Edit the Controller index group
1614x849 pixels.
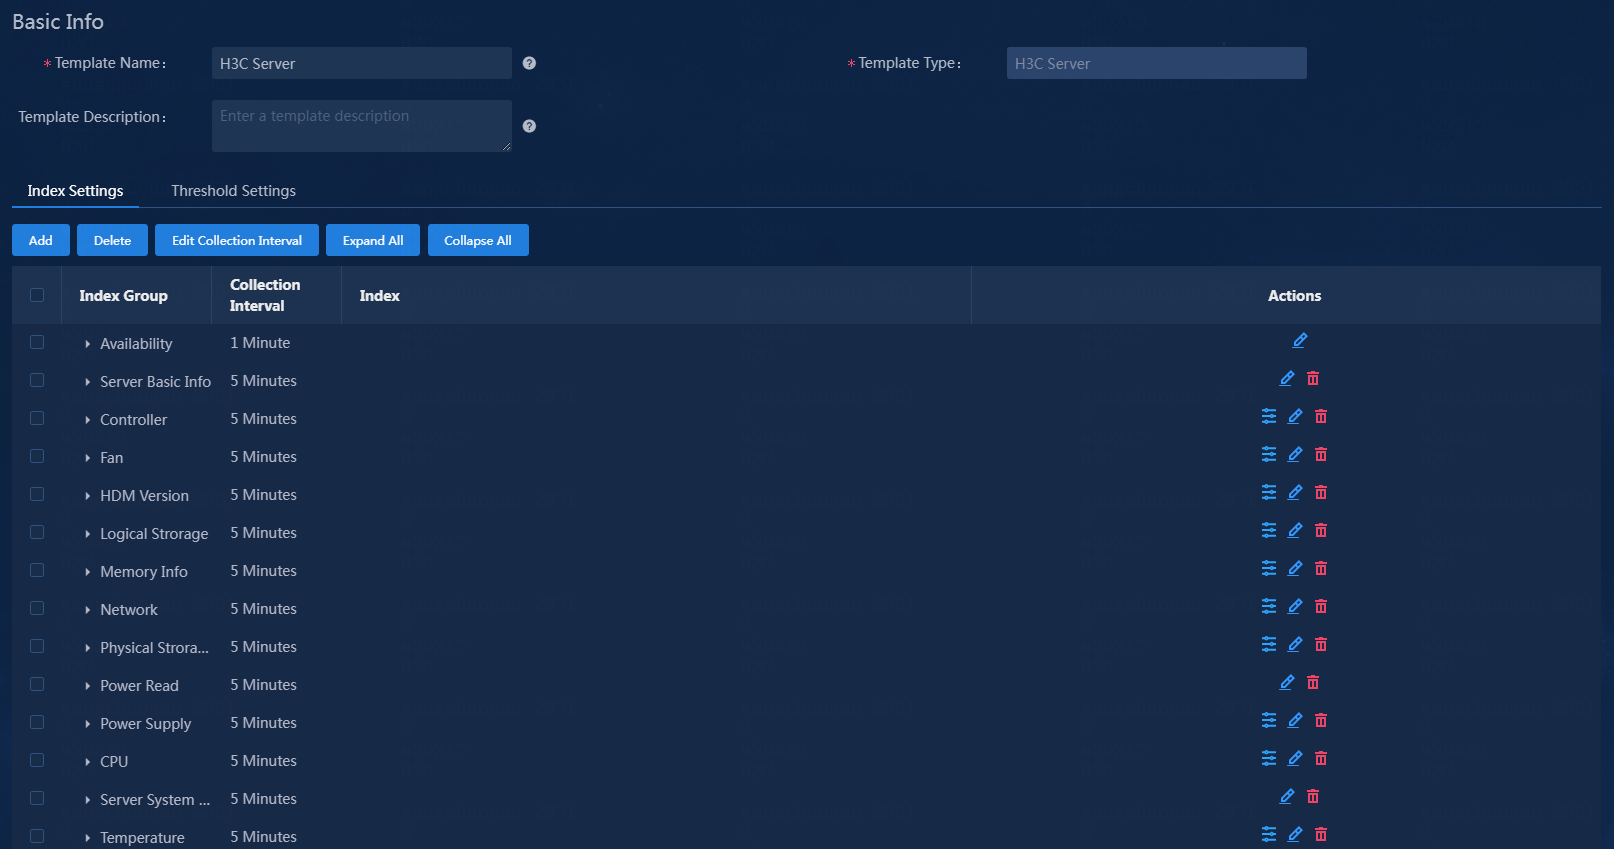click(1295, 417)
